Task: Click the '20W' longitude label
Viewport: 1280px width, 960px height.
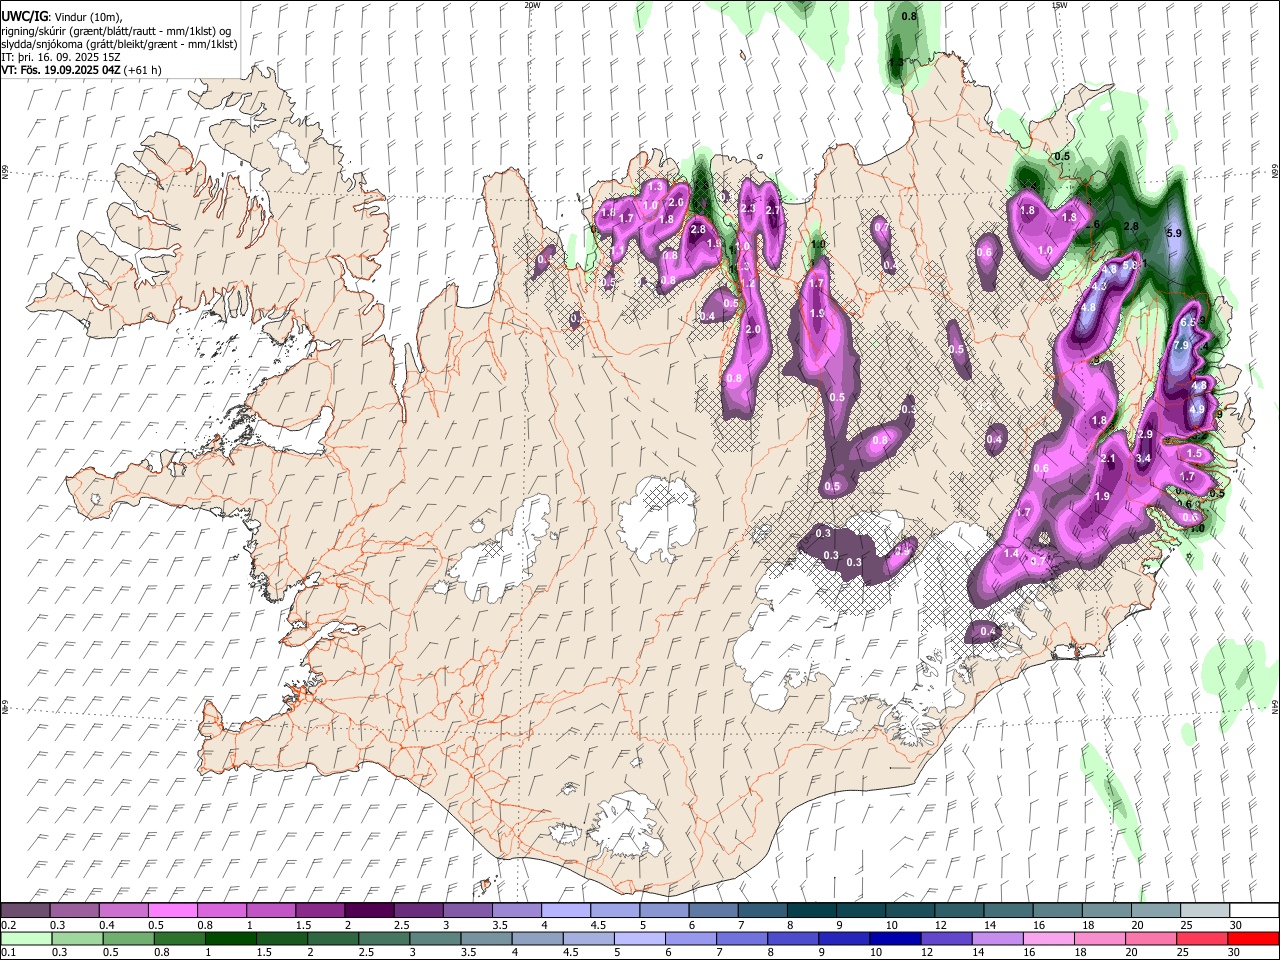Action: click(x=532, y=5)
